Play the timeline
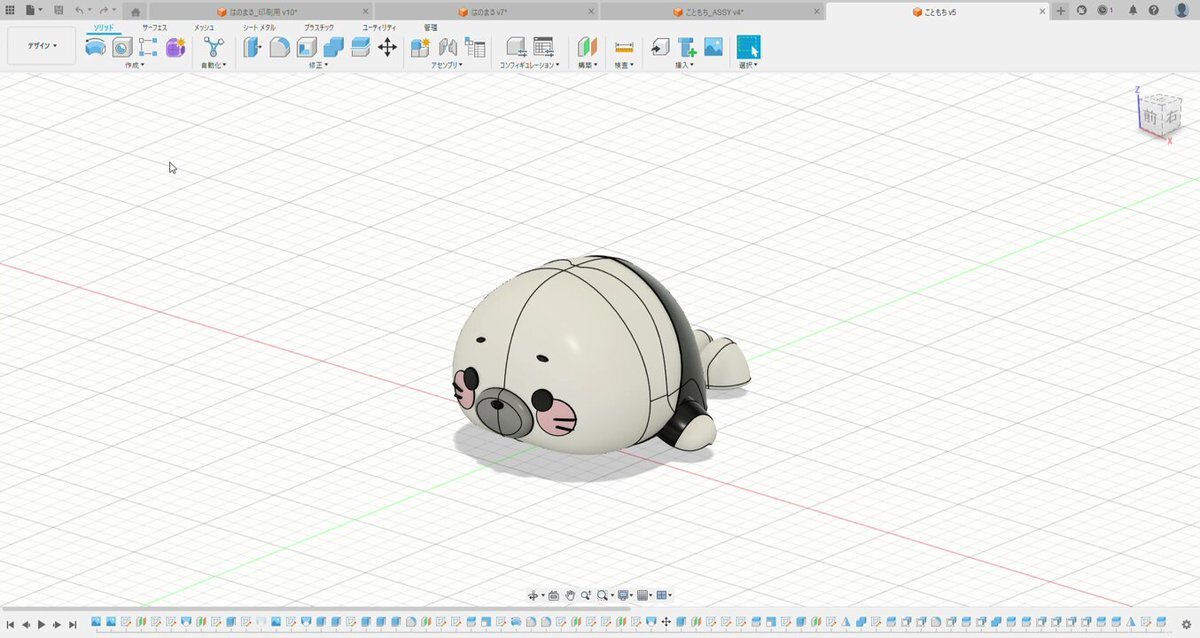The image size is (1200, 638). 41,624
